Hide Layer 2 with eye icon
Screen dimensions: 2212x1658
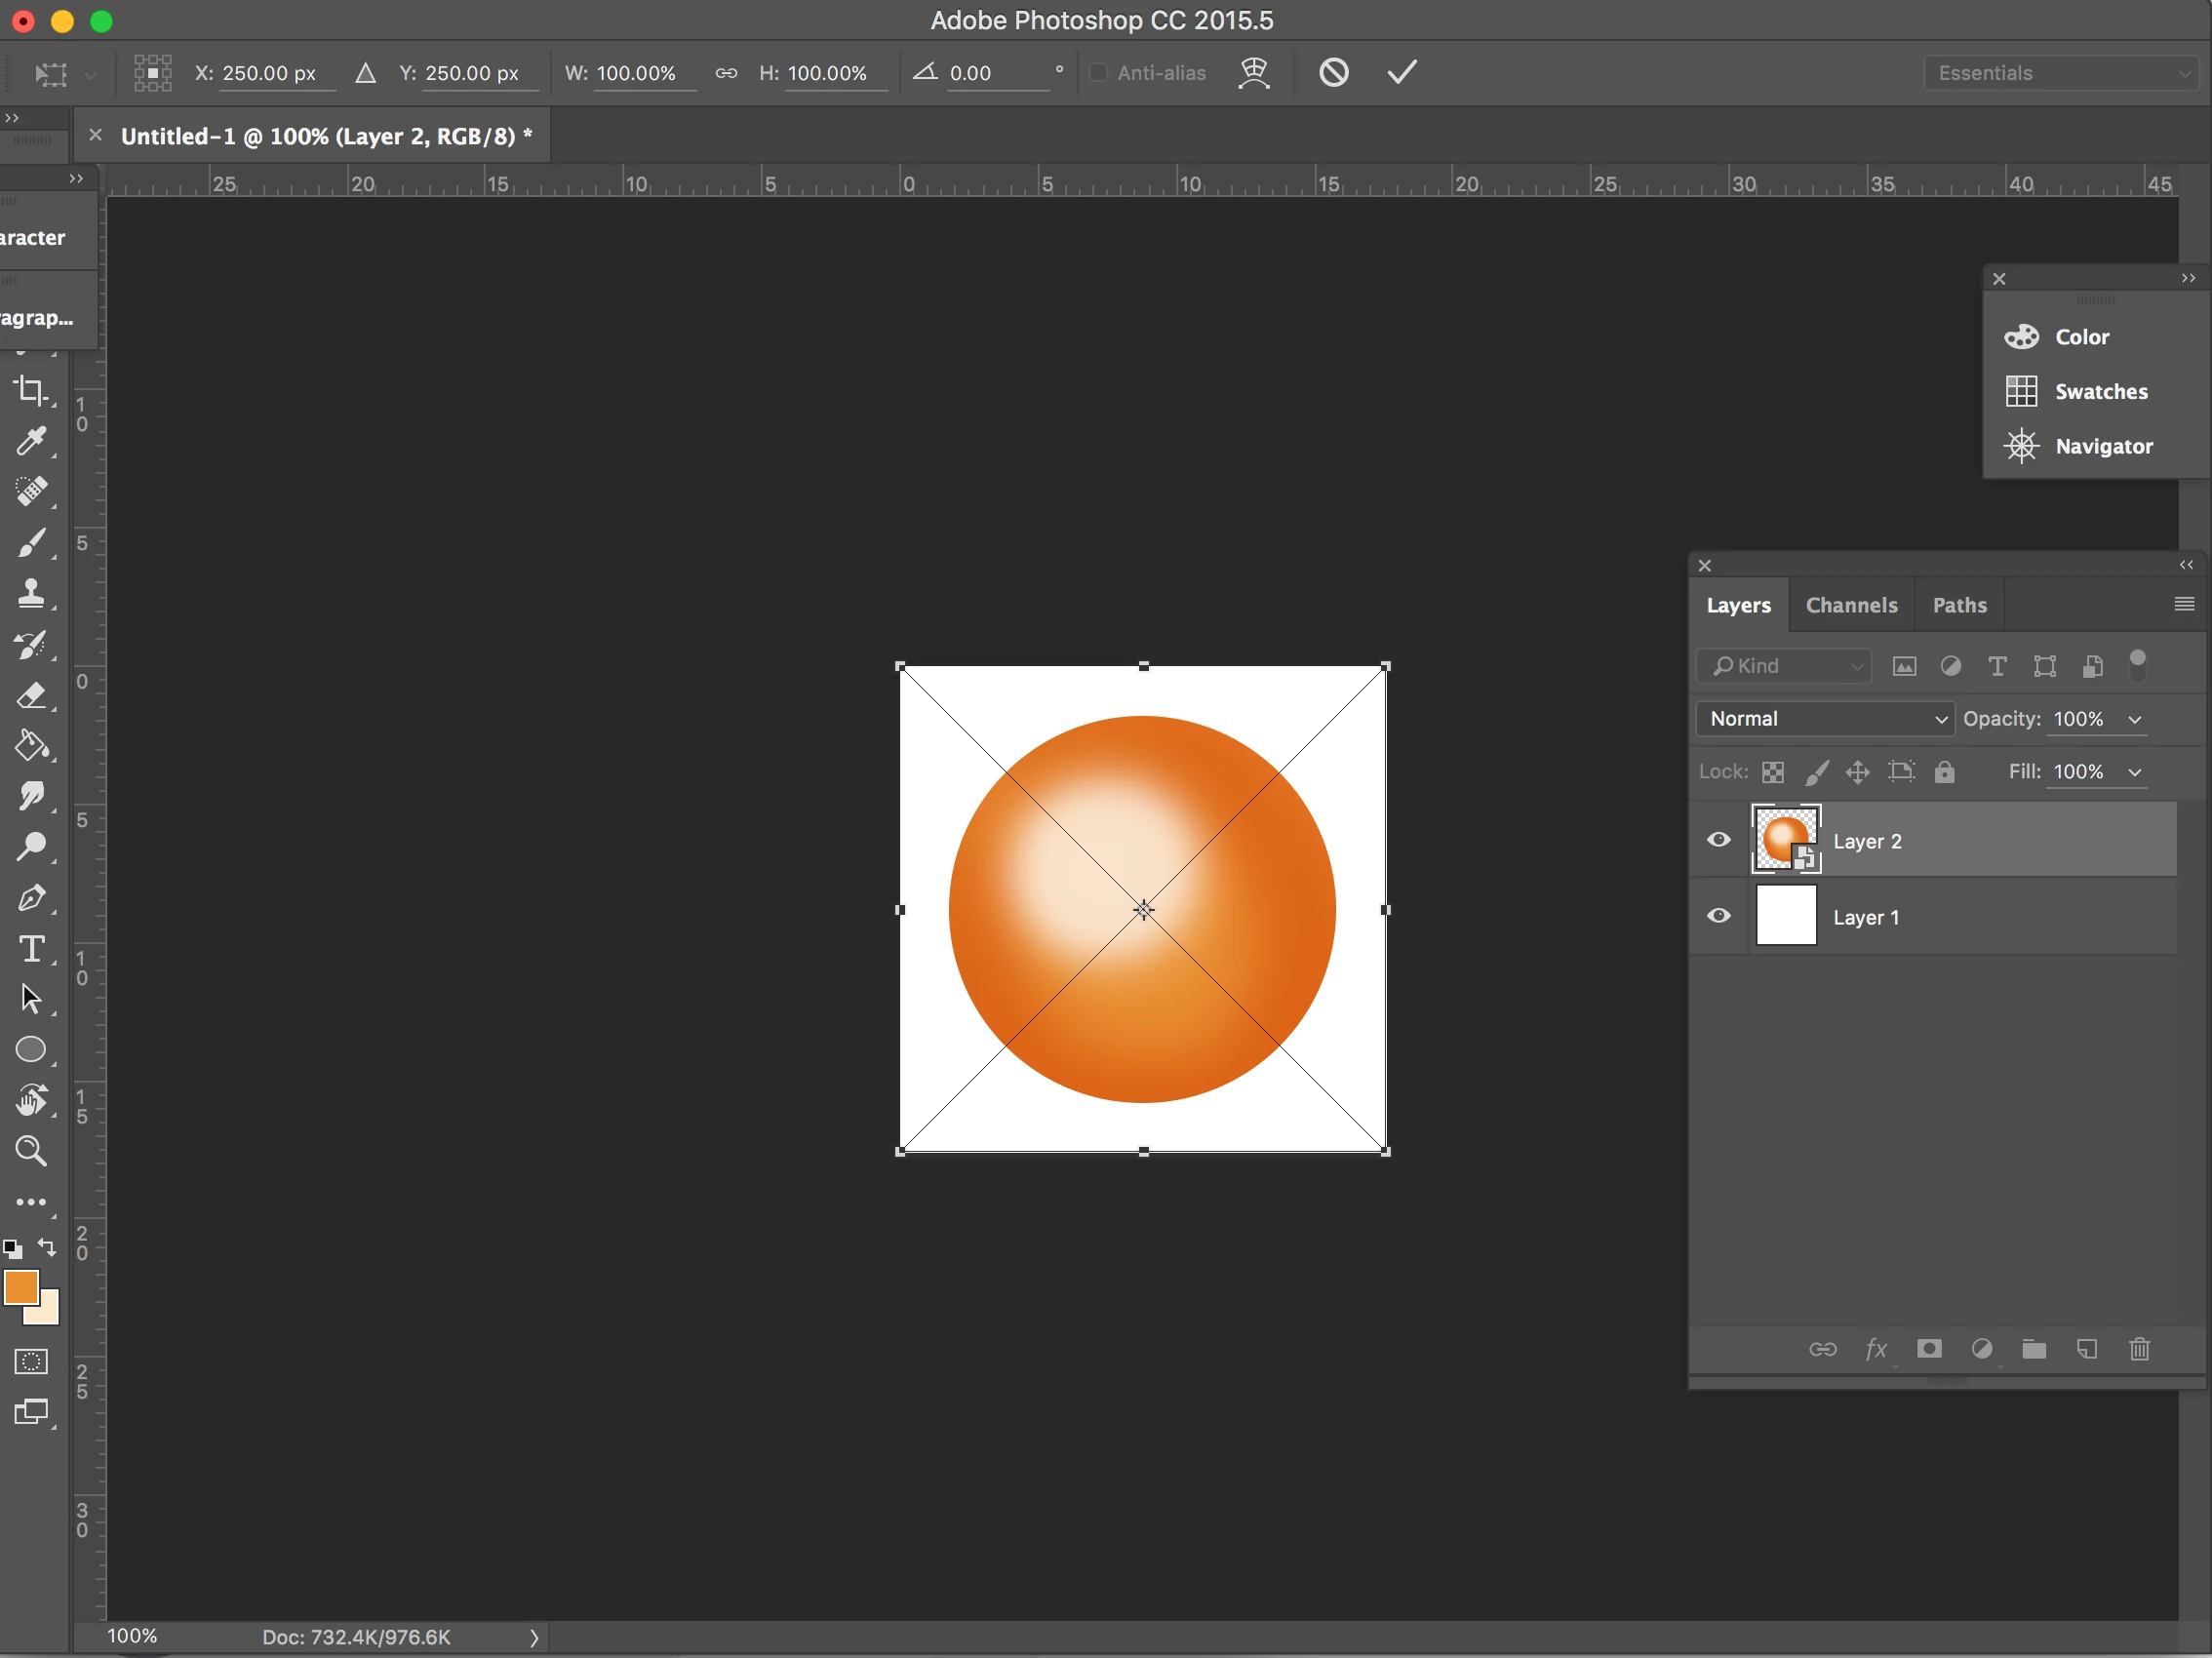tap(1718, 840)
